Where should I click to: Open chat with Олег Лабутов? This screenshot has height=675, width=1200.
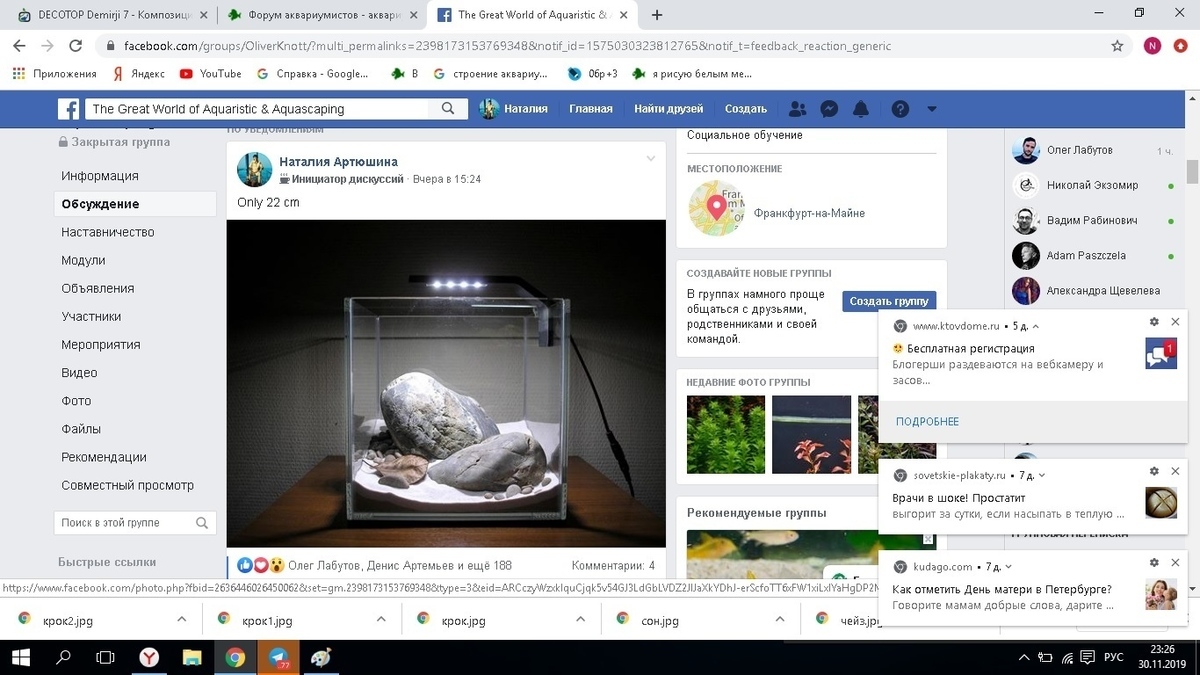tap(1079, 150)
